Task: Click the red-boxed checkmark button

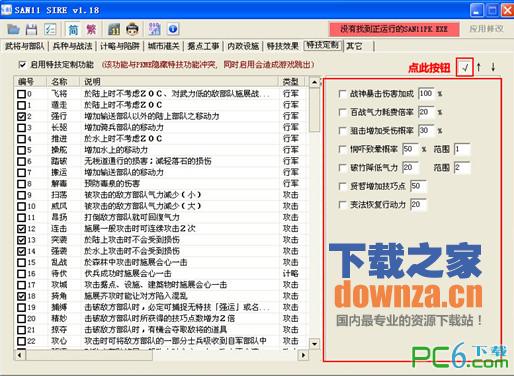Action: click(465, 68)
